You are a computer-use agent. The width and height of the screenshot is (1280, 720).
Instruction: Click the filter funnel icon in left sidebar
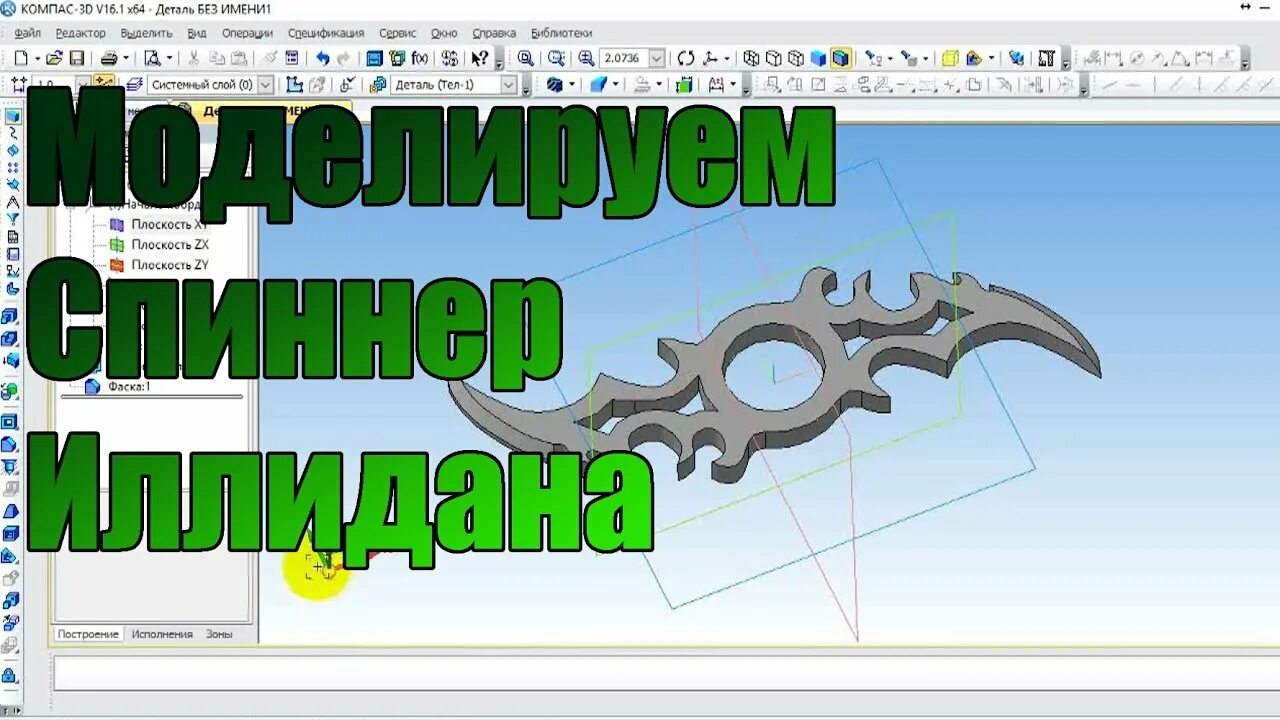pos(13,219)
